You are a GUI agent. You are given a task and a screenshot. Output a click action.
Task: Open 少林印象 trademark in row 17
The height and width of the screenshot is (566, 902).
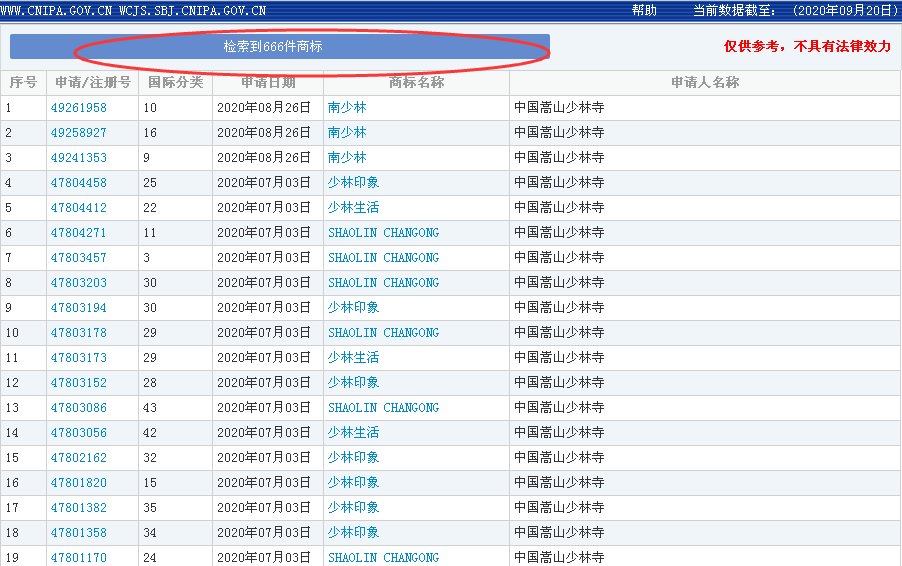tap(353, 508)
